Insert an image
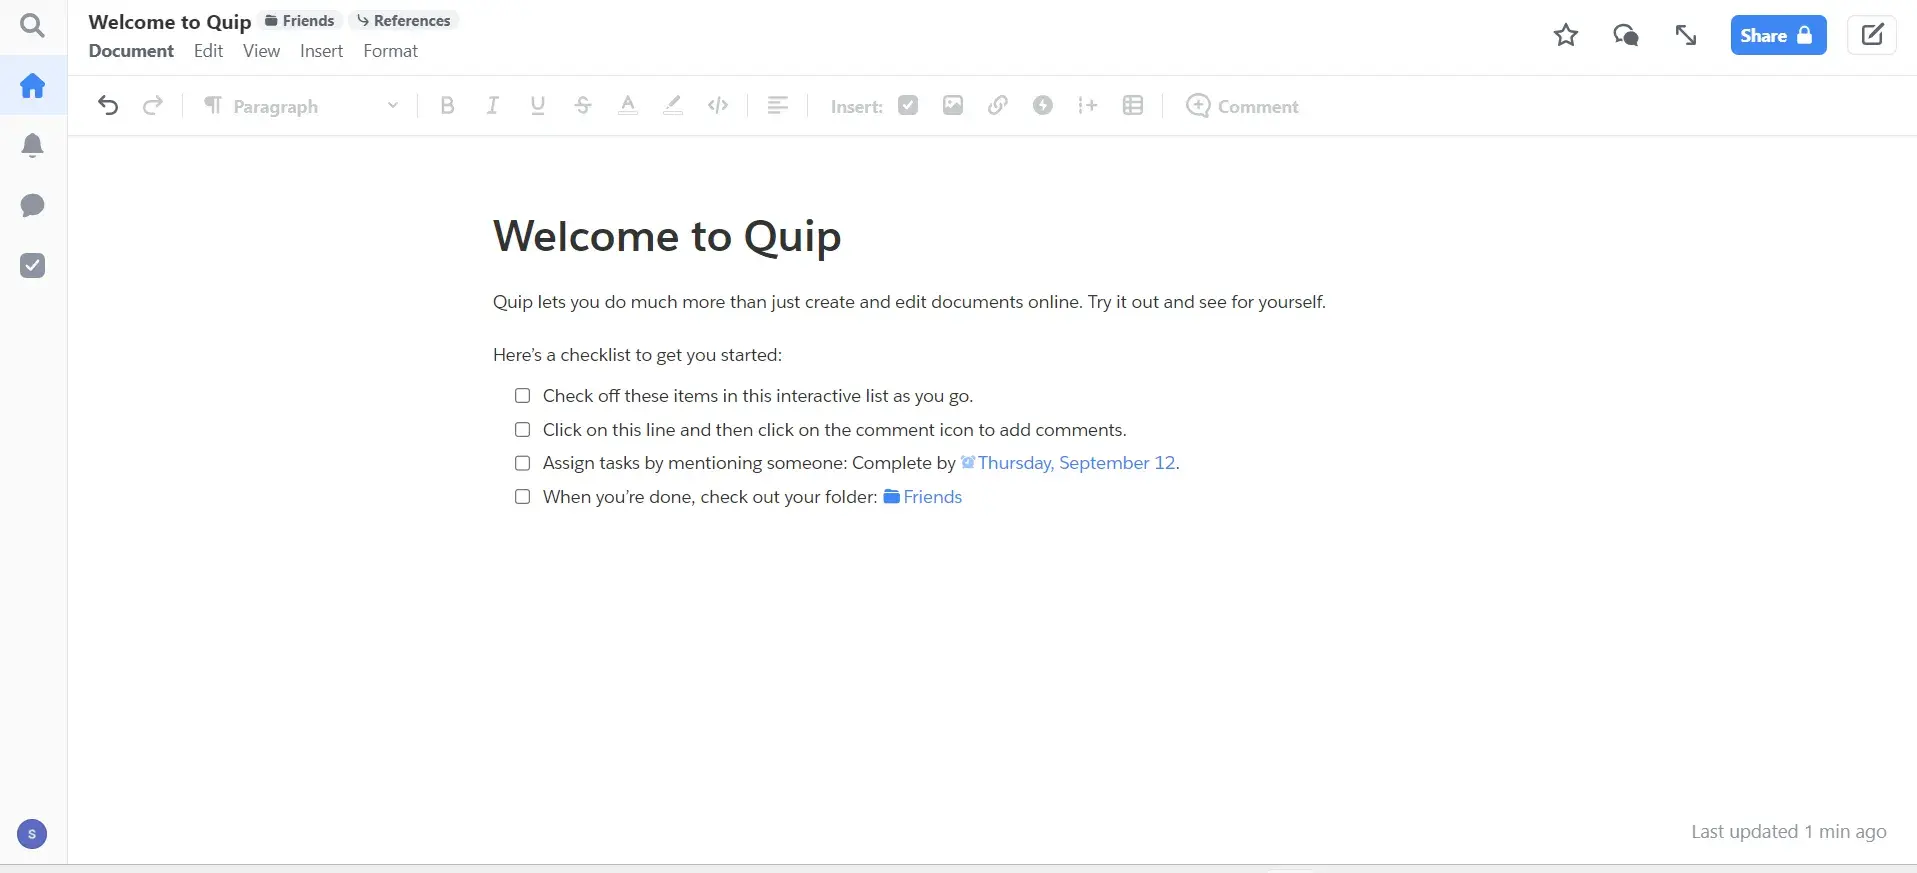 tap(953, 106)
